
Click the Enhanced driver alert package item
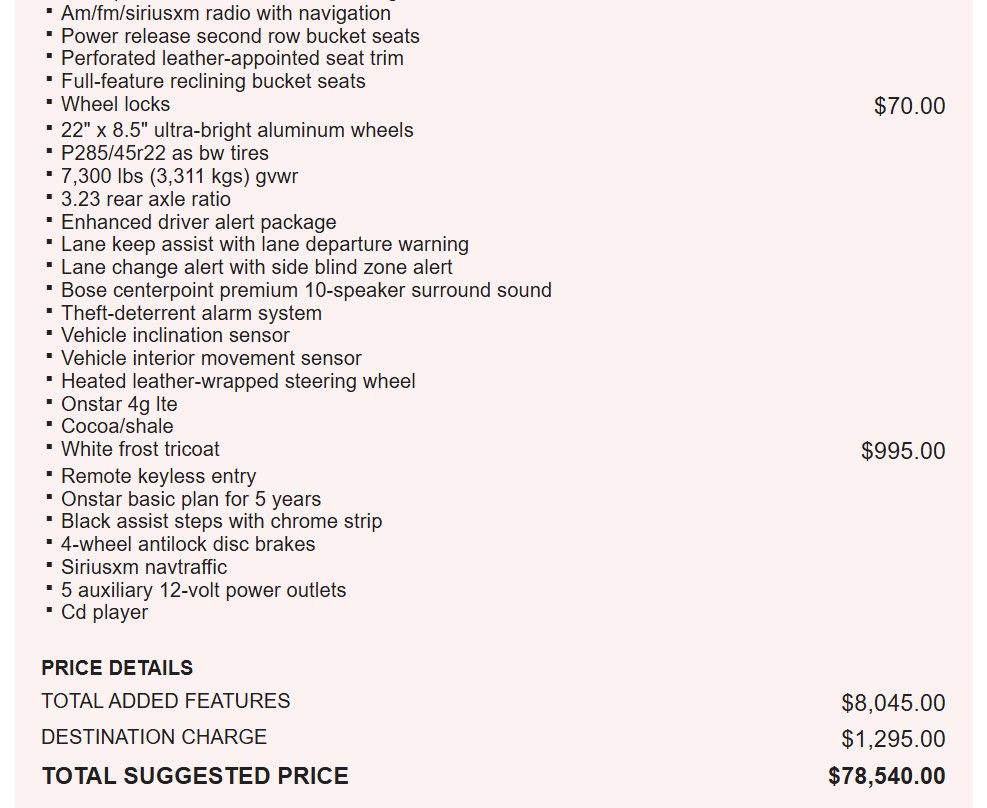pyautogui.click(x=198, y=222)
